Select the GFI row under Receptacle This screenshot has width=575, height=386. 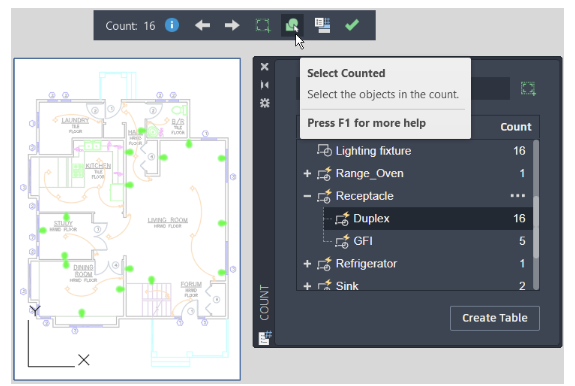428,241
